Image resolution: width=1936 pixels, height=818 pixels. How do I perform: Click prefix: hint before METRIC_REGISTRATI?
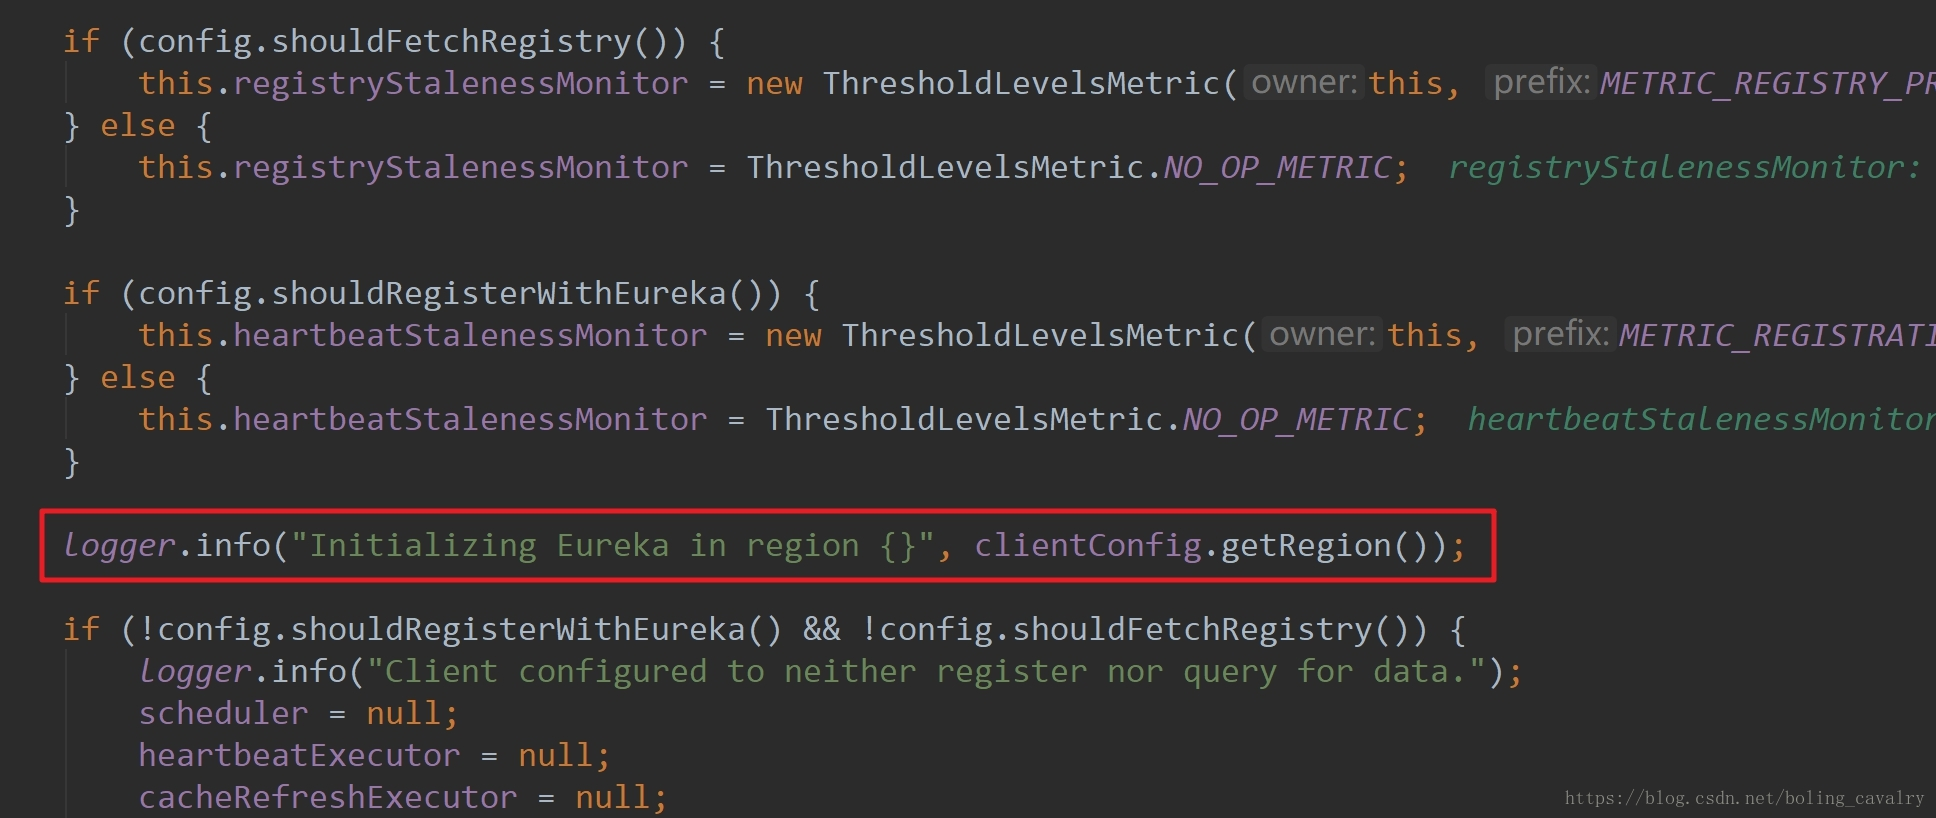(1560, 334)
